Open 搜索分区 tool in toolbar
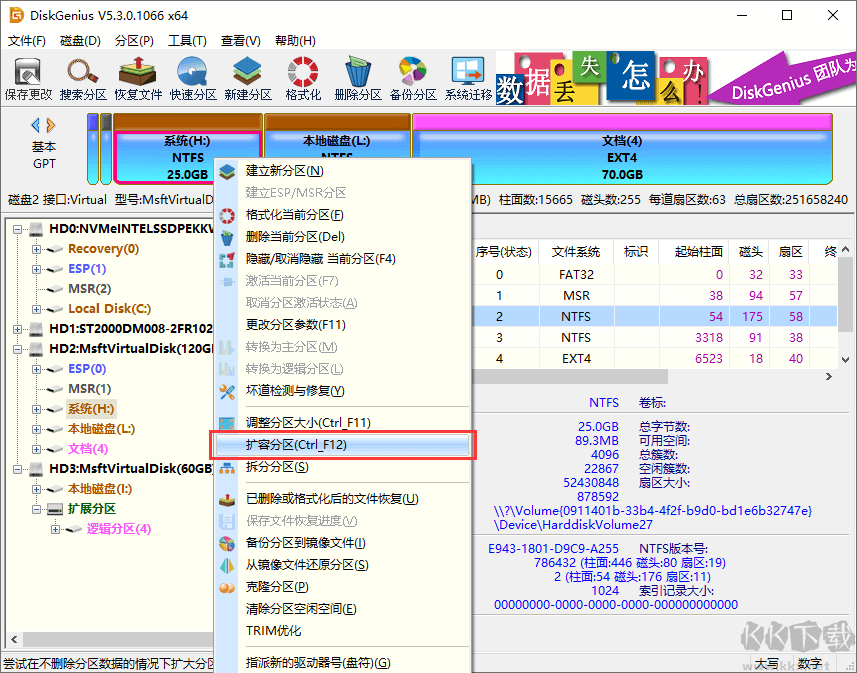Viewport: 857px width, 673px height. coord(83,79)
